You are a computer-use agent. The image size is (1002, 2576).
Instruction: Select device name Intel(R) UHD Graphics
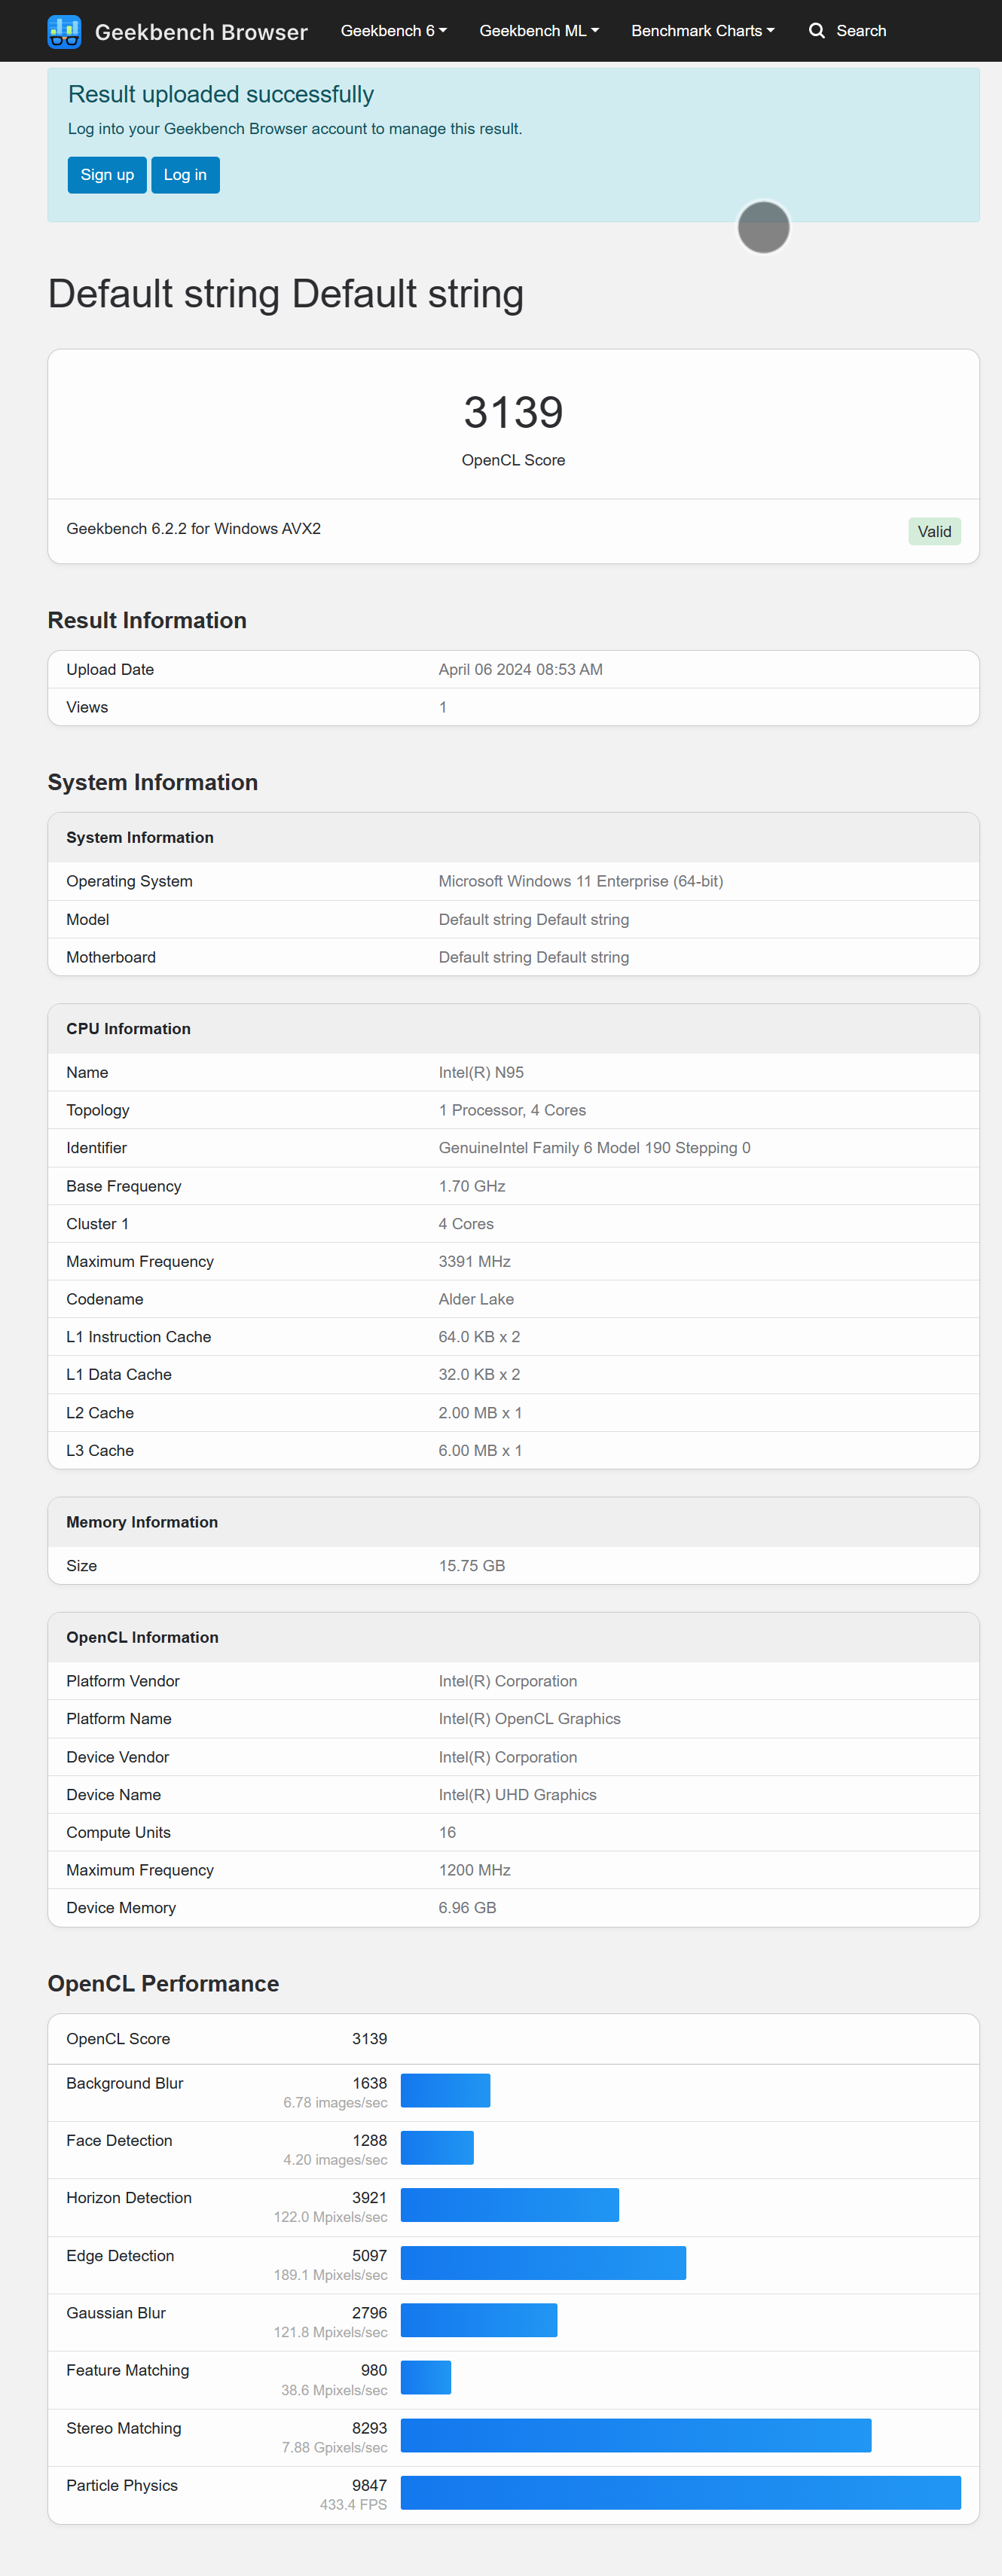tap(517, 1795)
